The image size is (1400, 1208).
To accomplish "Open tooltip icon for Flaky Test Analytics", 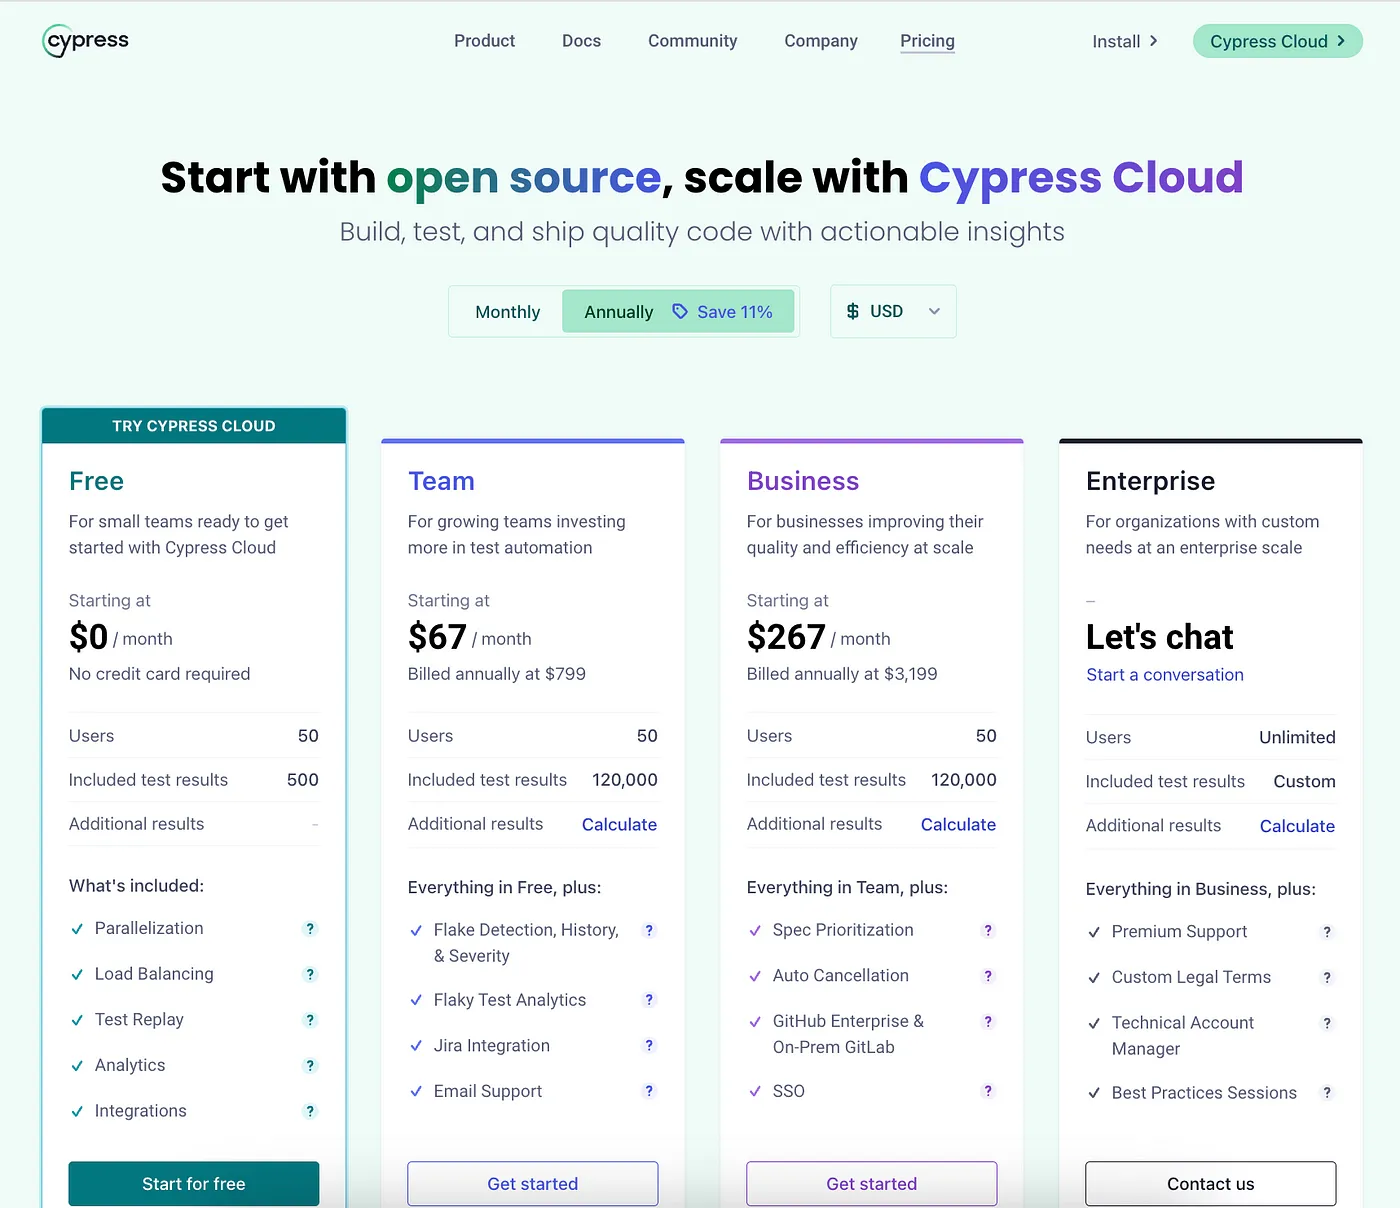I will [649, 1000].
